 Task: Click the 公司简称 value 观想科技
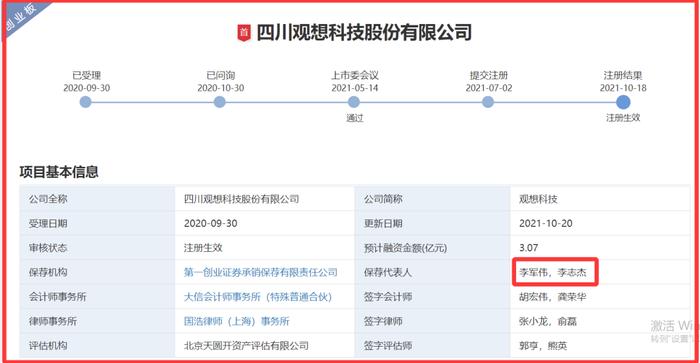(538, 199)
